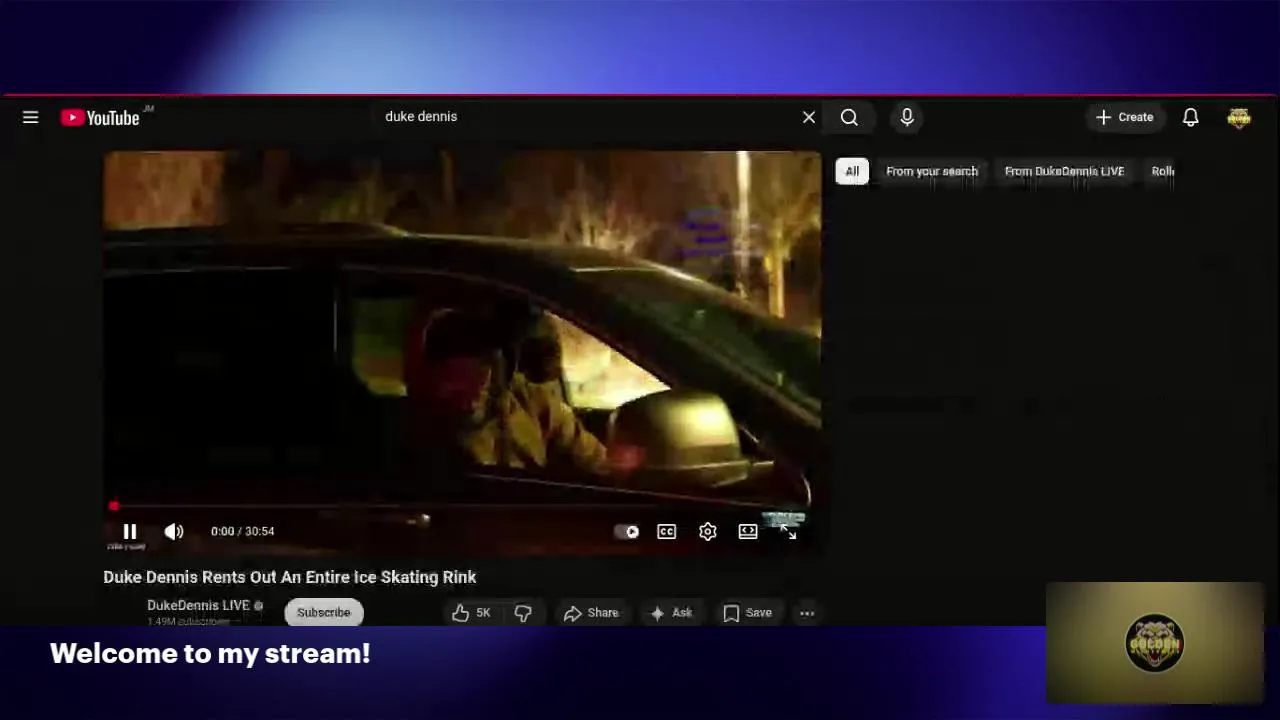Click the video title about Ice Skating Rink
Image resolution: width=1280 pixels, height=720 pixels.
point(290,577)
